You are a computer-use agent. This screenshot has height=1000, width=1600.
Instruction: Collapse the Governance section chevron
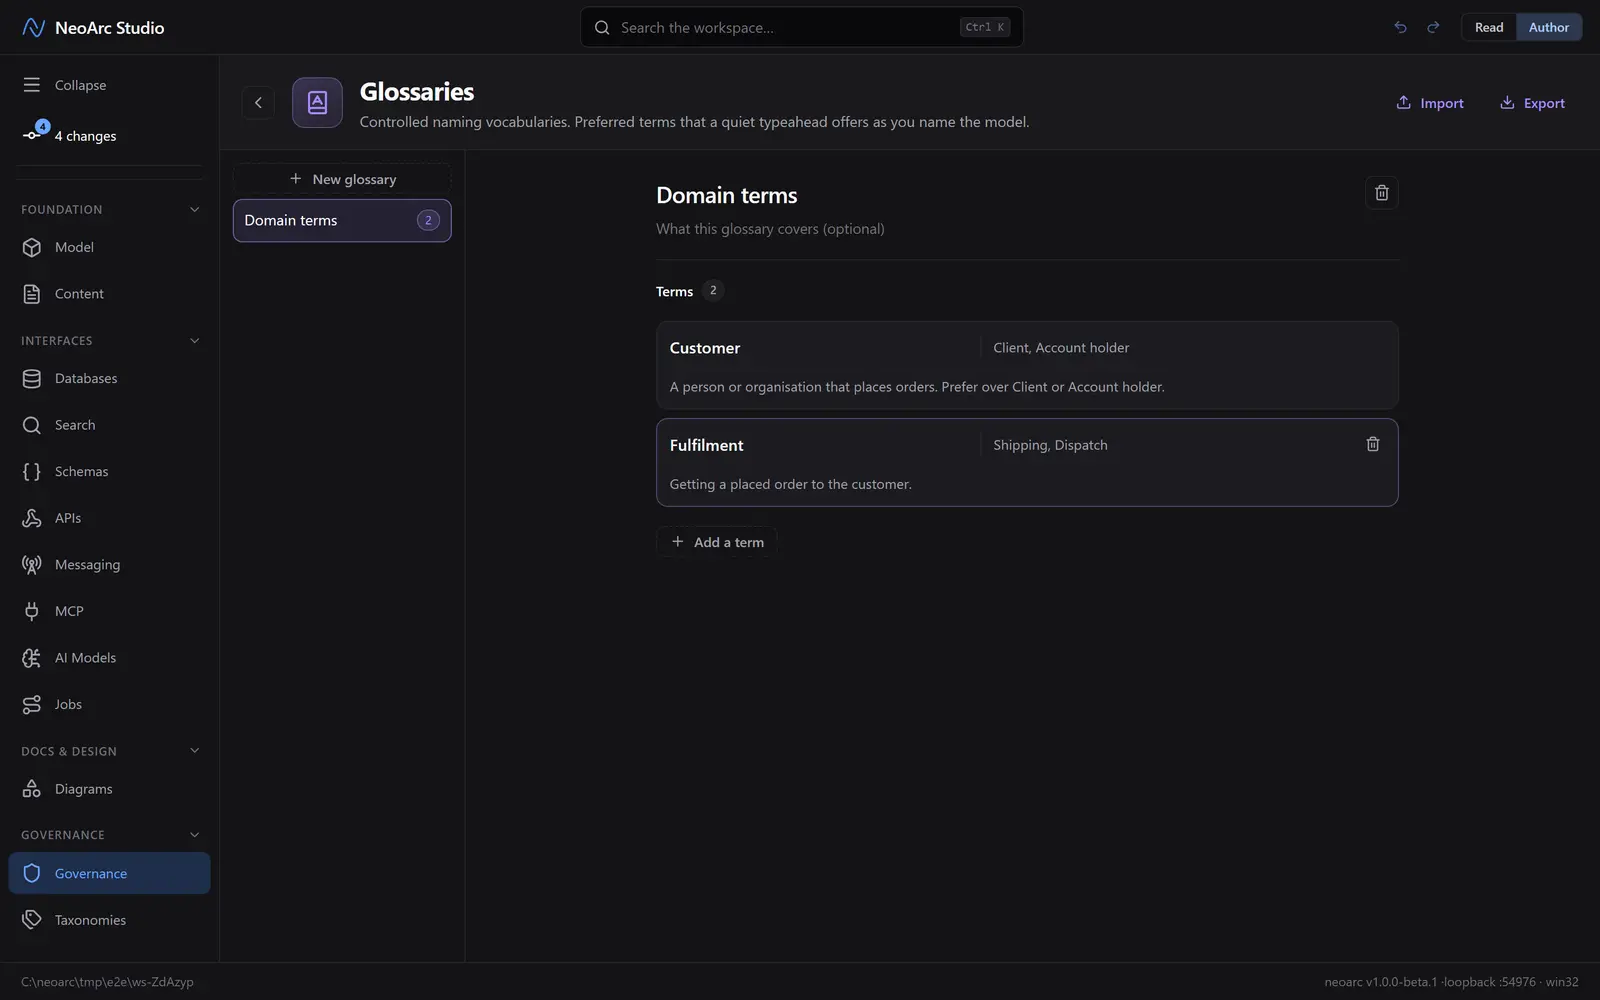coord(194,835)
